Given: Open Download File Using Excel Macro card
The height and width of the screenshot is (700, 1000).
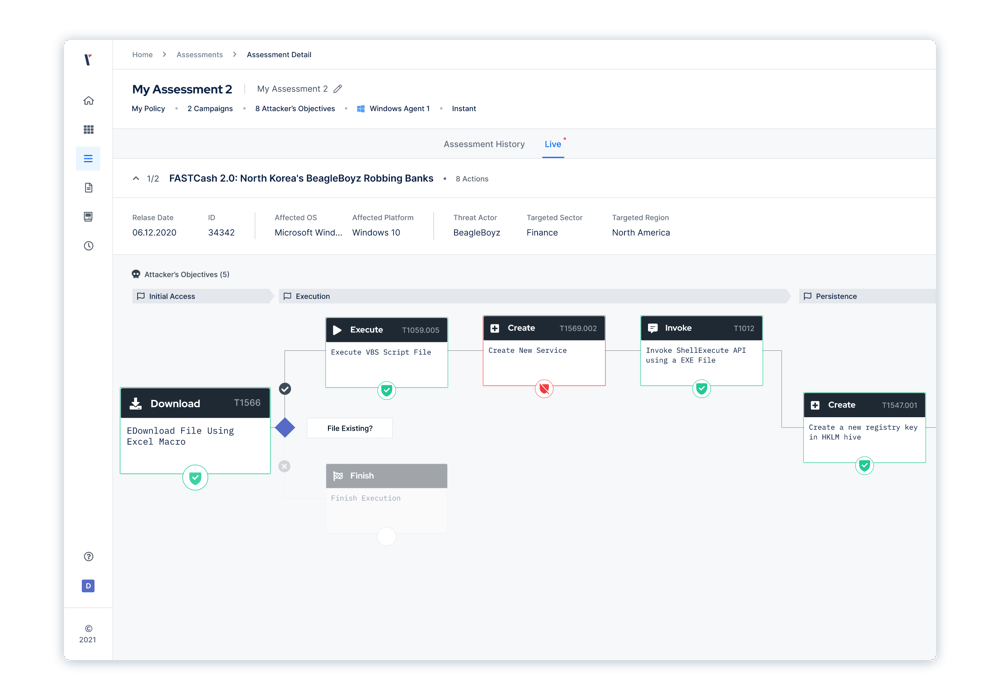Looking at the screenshot, I should [x=195, y=431].
